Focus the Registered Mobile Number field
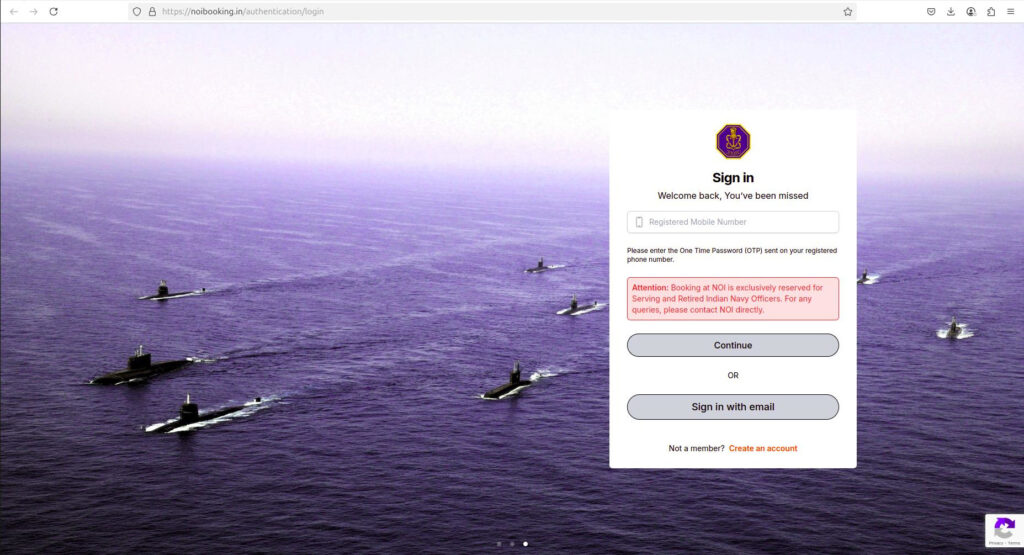The height and width of the screenshot is (555, 1024). pyautogui.click(x=740, y=222)
